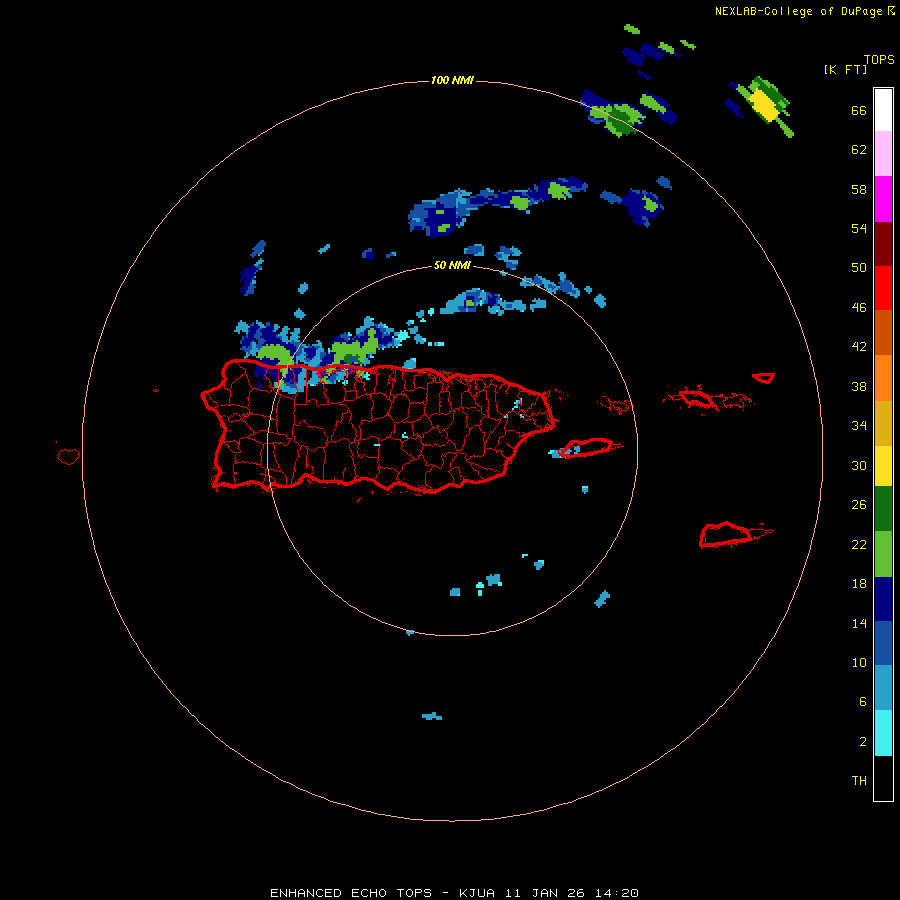Select the bright red legend swatch
The width and height of the screenshot is (900, 900).
tap(883, 288)
